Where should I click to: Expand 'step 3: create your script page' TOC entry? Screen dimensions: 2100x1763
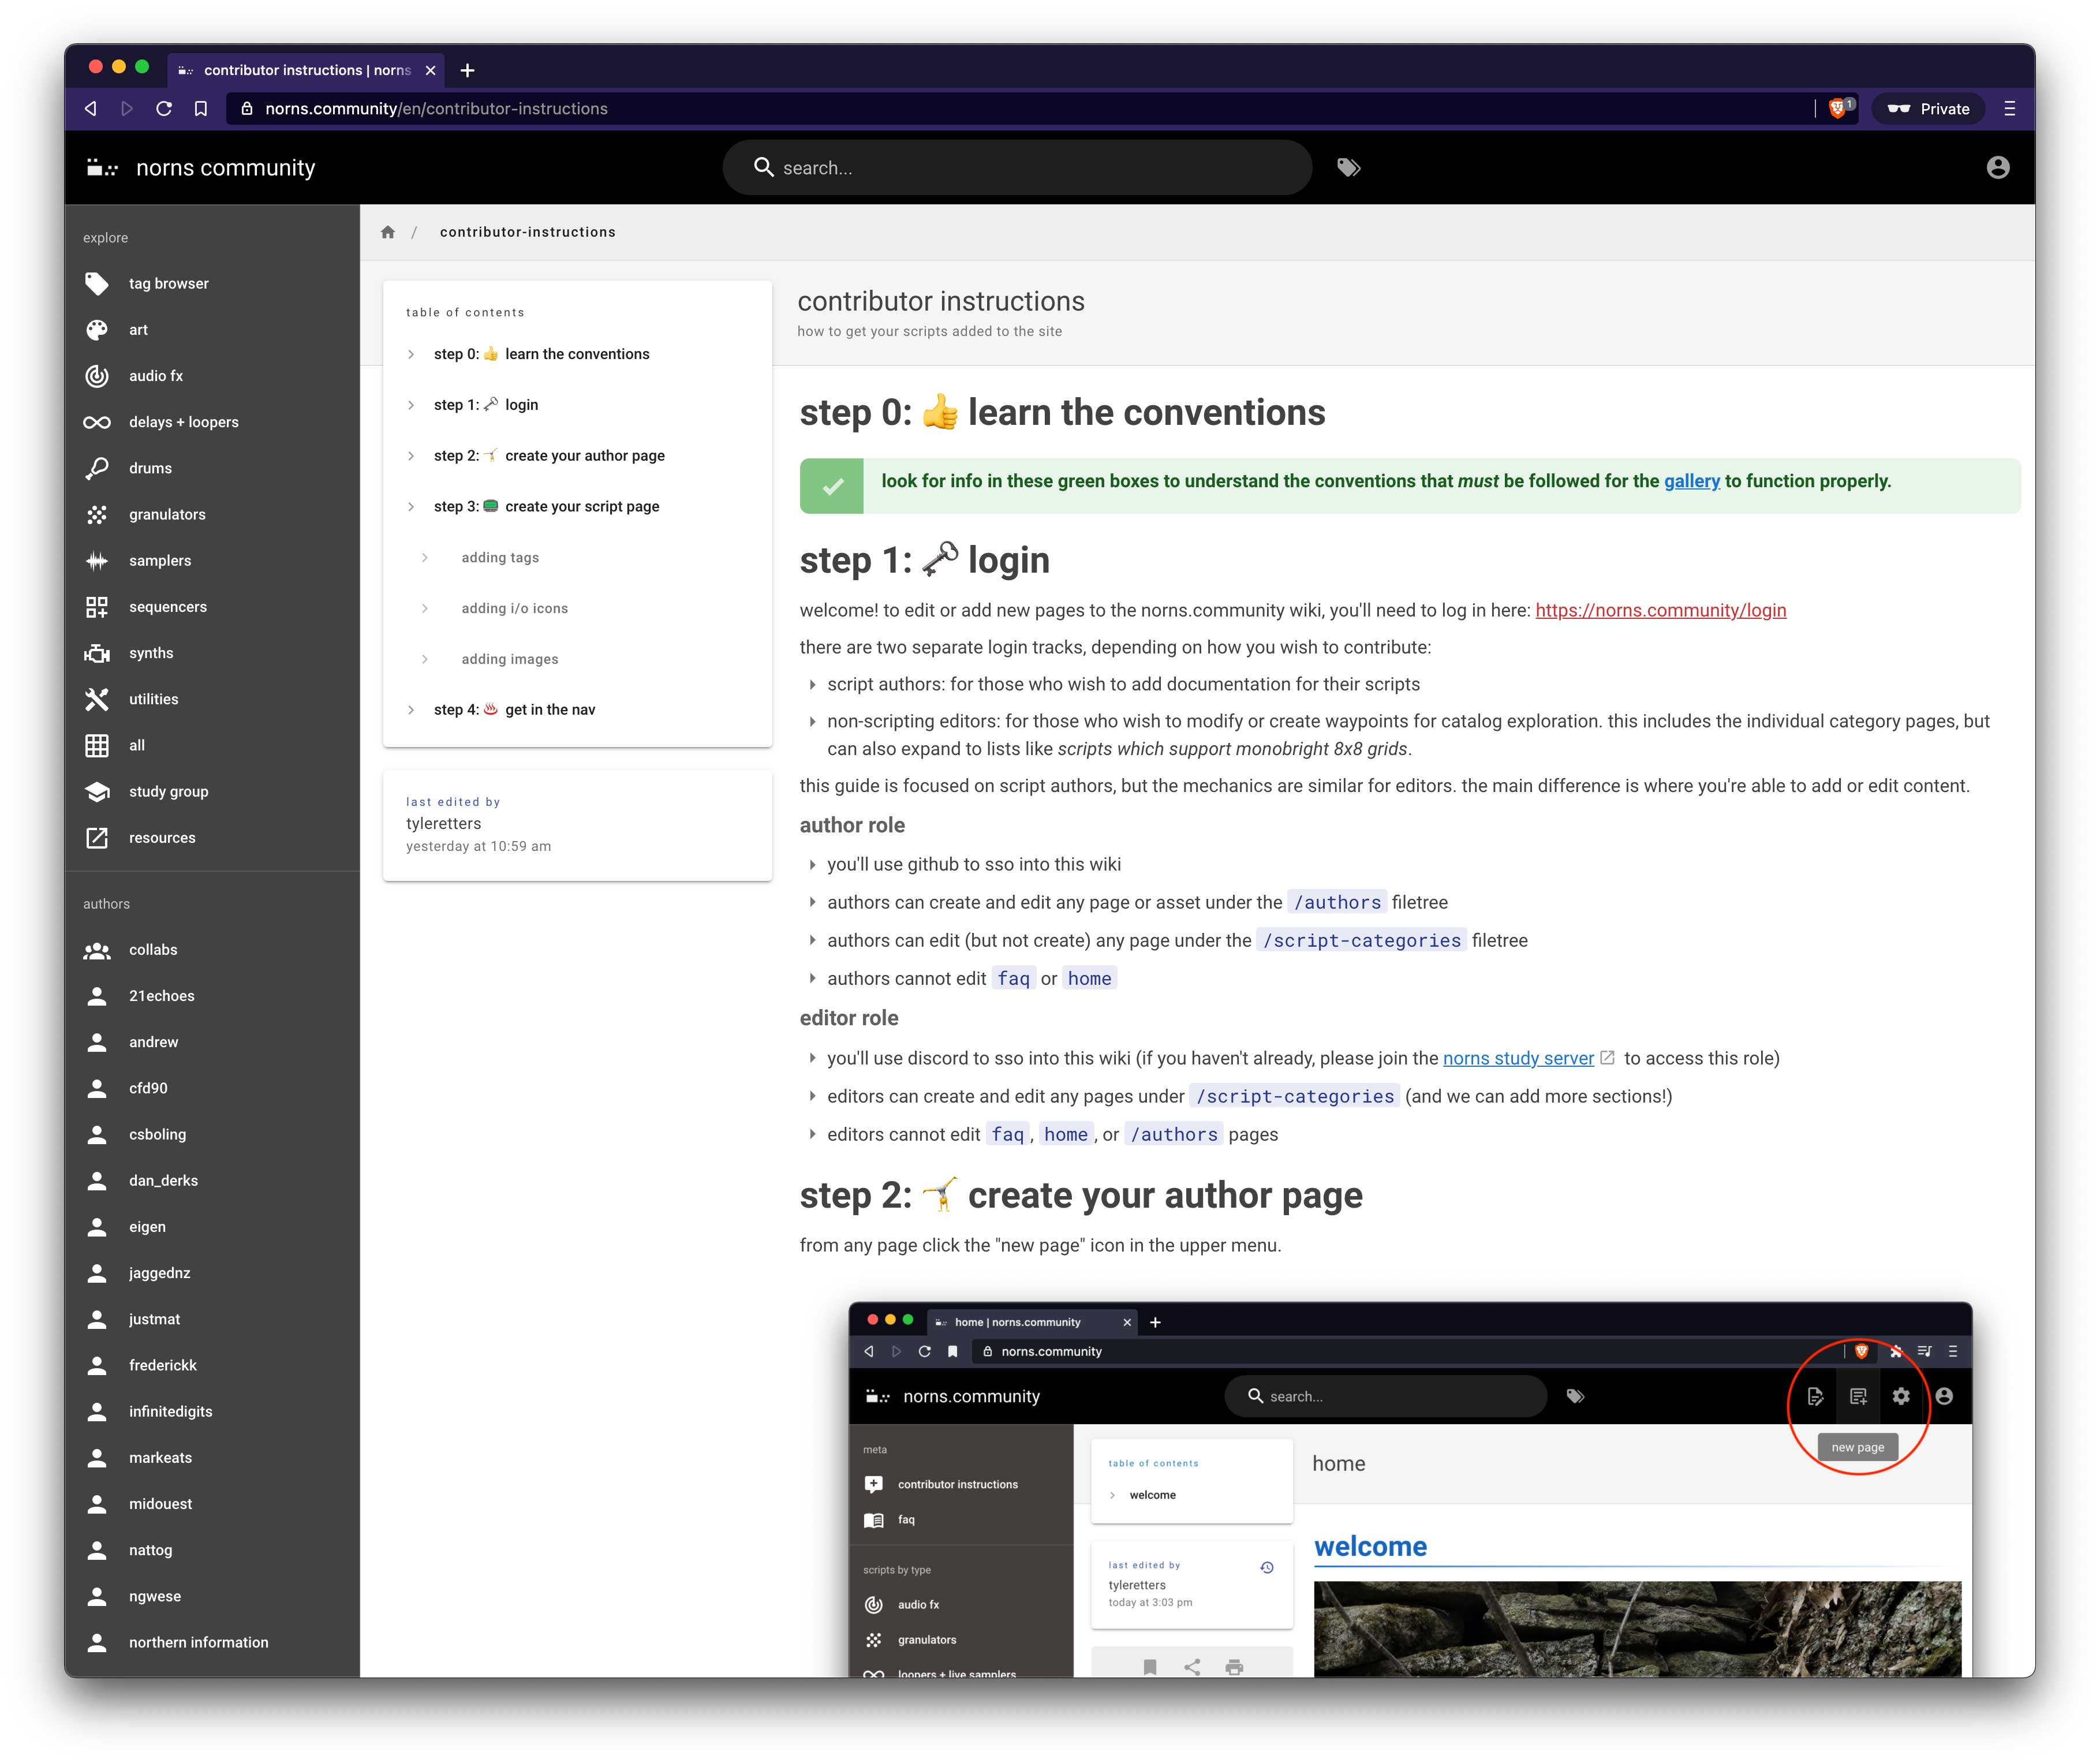point(411,507)
